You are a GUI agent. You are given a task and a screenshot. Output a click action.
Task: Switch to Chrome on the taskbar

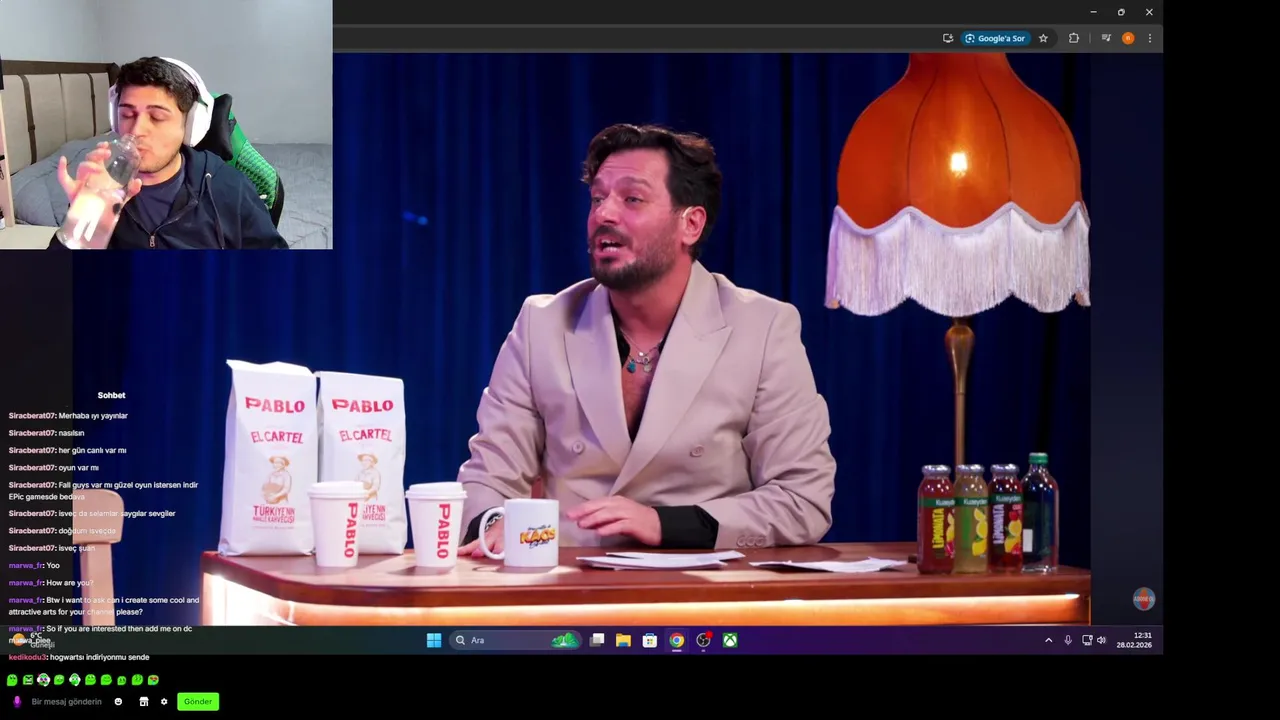coord(677,640)
